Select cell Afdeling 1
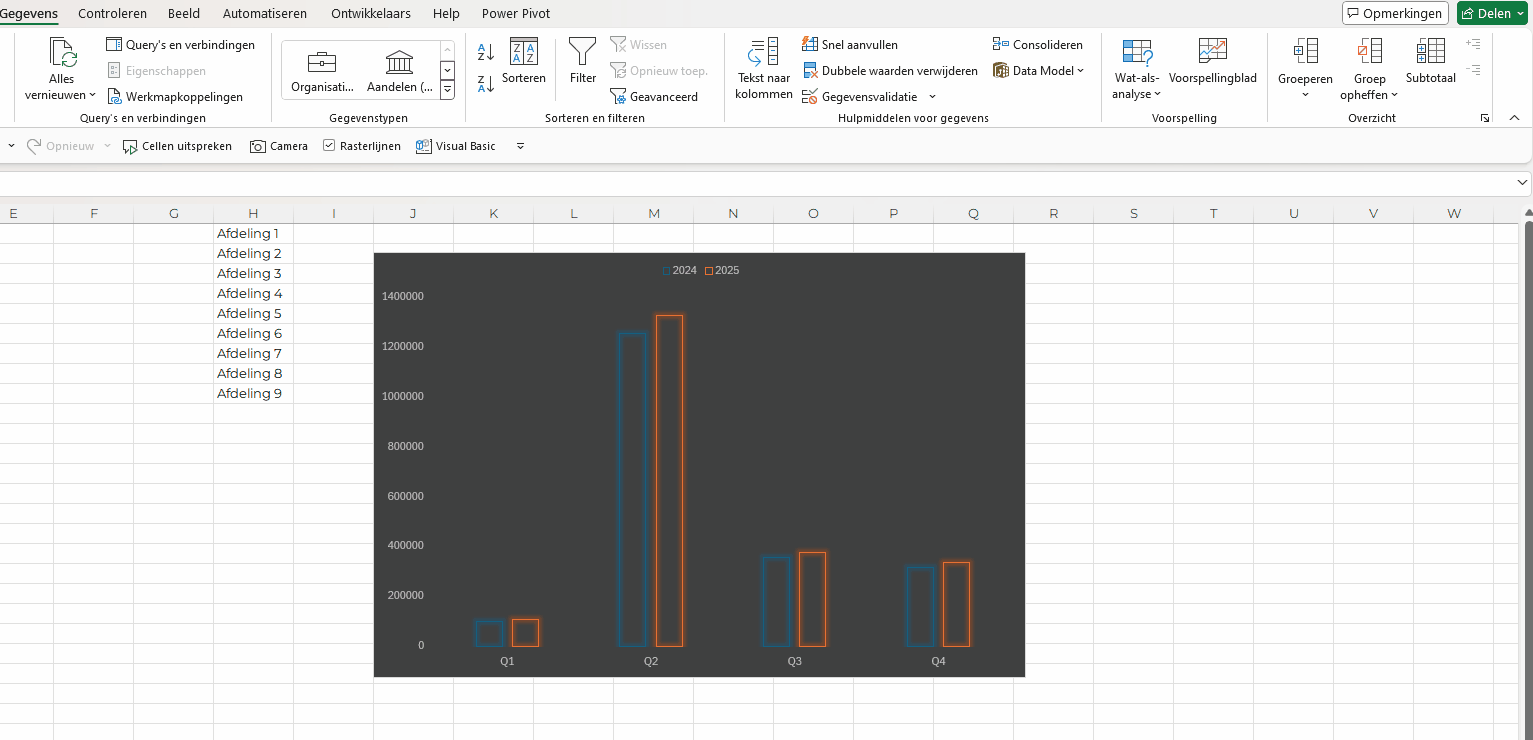 point(254,233)
